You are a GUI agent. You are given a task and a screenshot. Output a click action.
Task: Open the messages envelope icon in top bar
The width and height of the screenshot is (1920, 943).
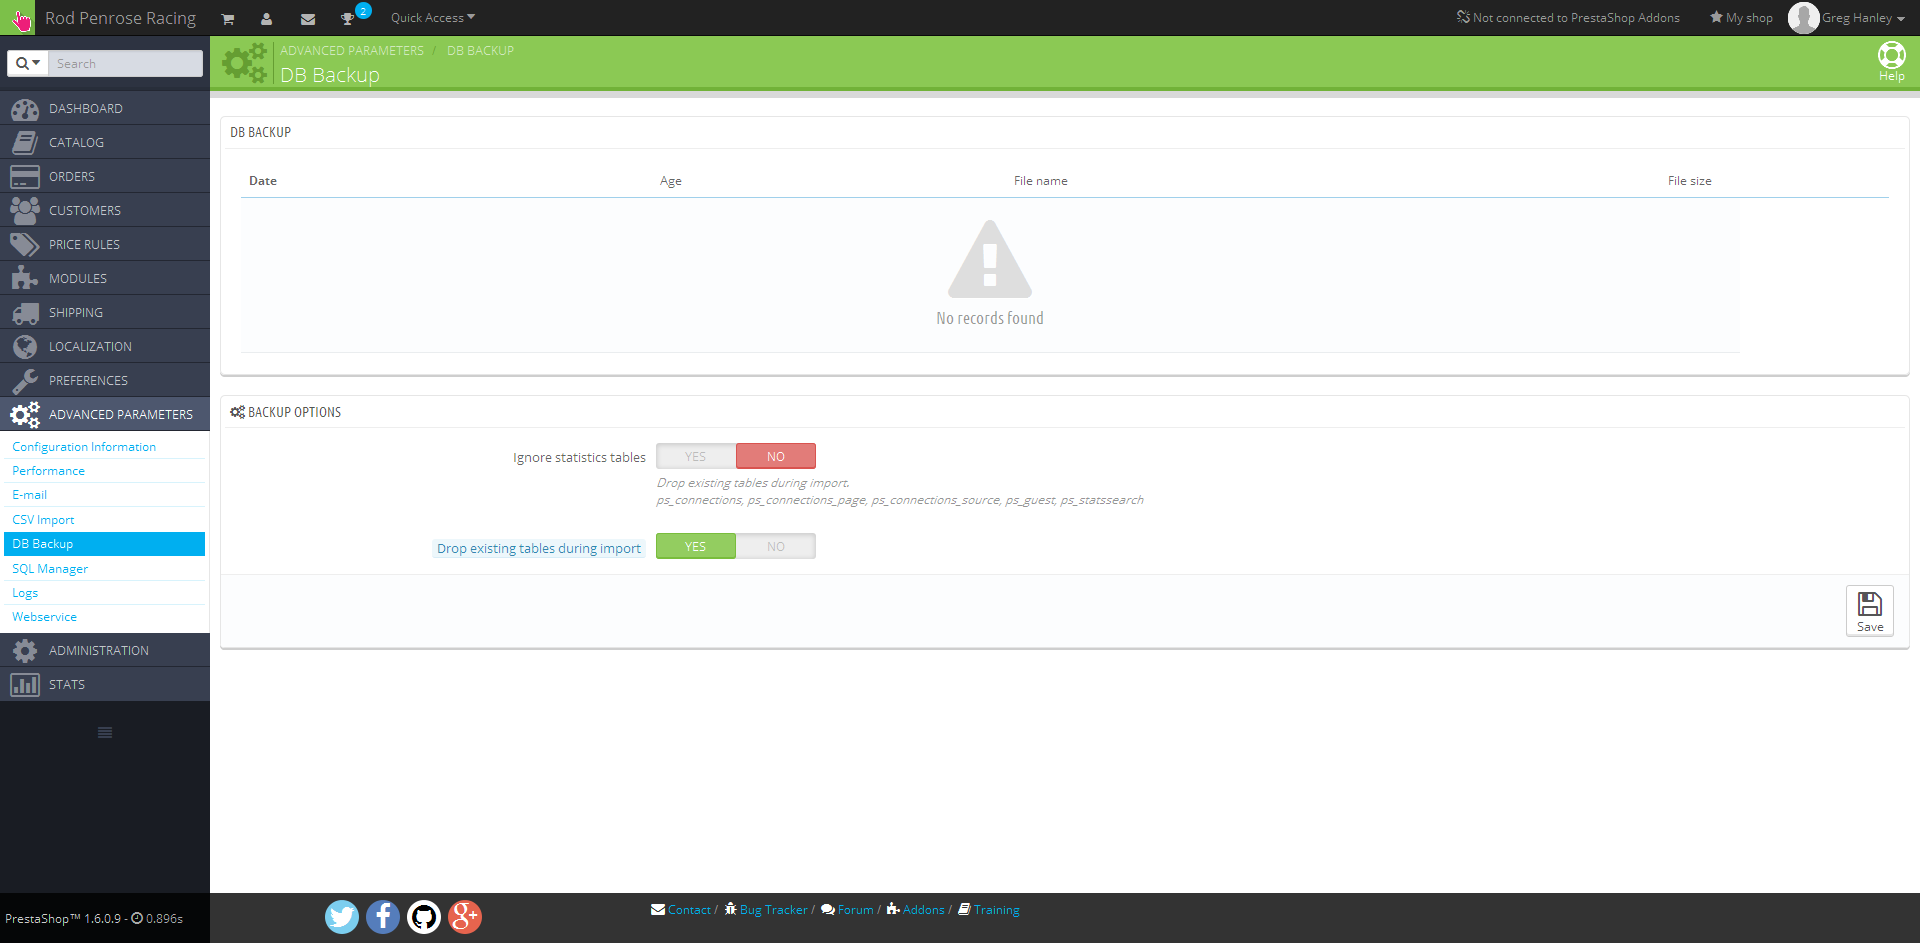(308, 19)
